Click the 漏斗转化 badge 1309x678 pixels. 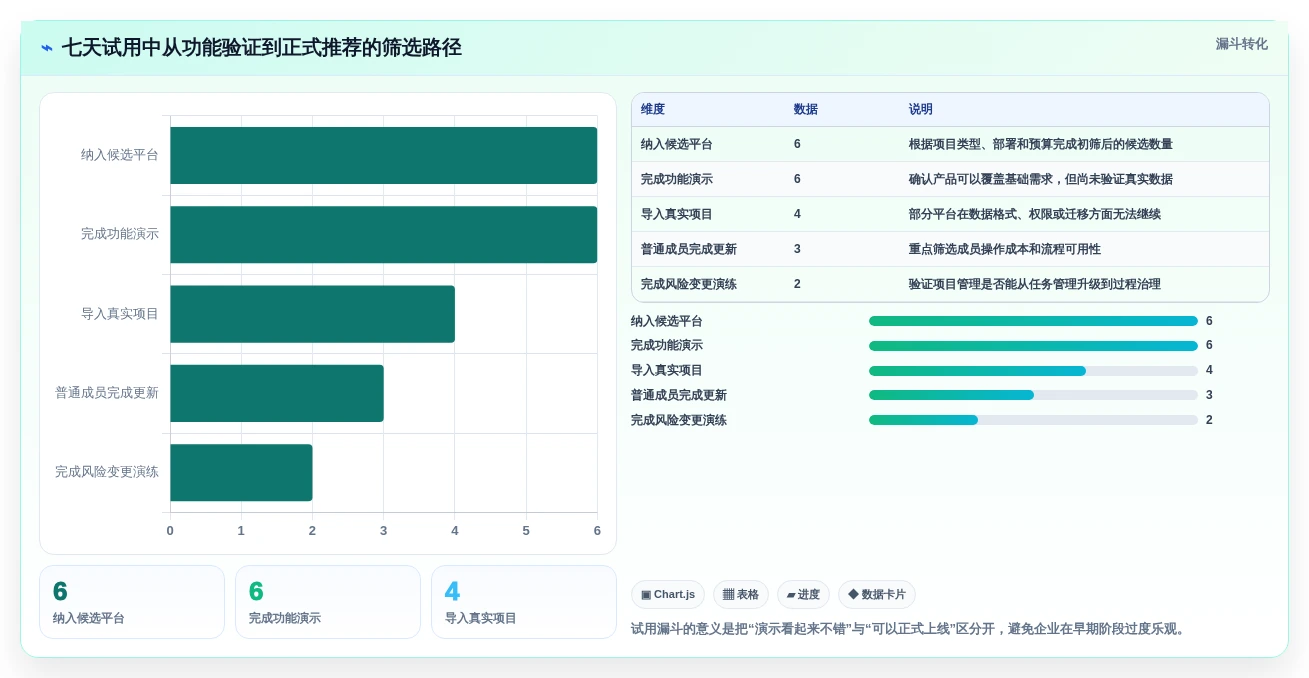point(1241,44)
